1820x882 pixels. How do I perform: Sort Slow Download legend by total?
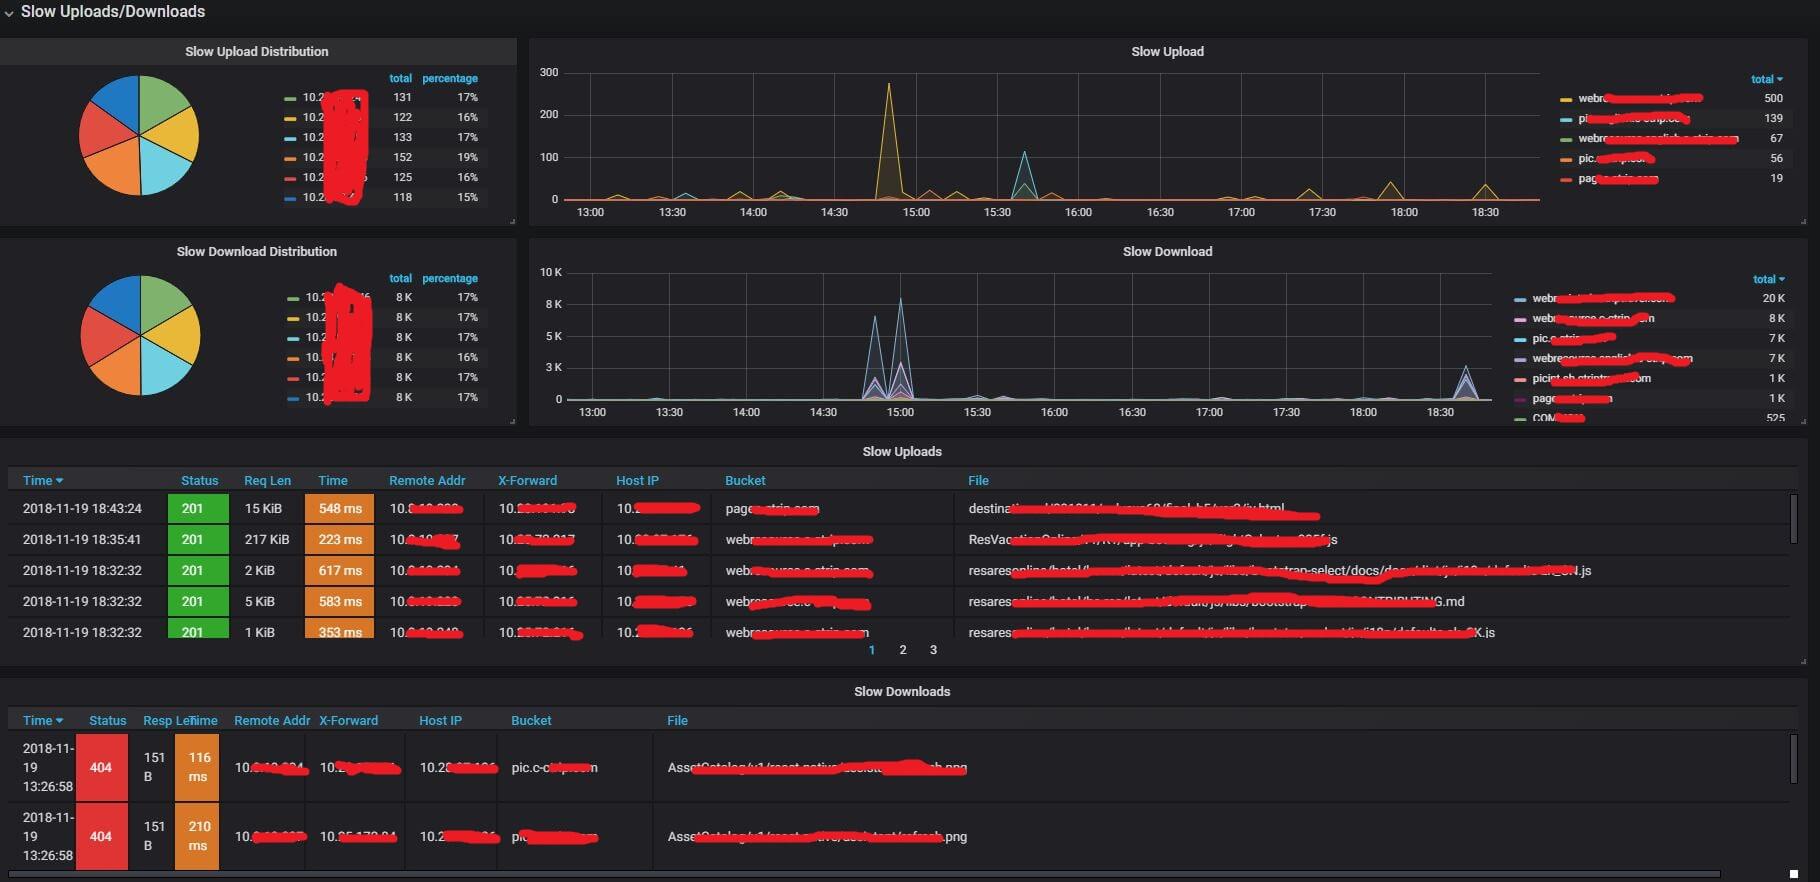[1768, 279]
